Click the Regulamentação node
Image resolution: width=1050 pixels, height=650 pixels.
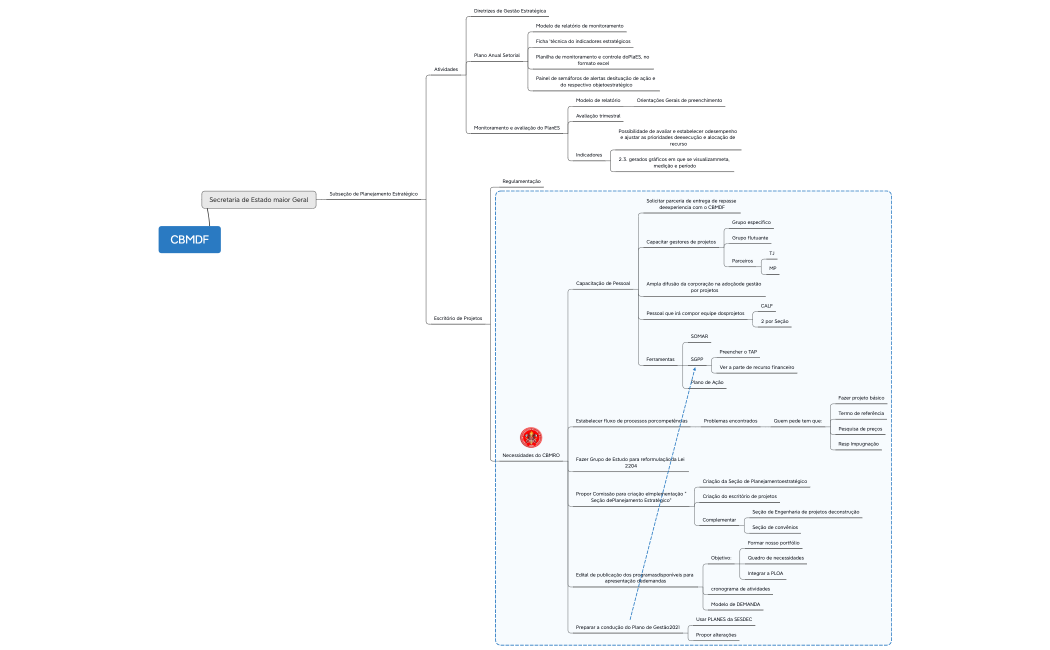521,181
